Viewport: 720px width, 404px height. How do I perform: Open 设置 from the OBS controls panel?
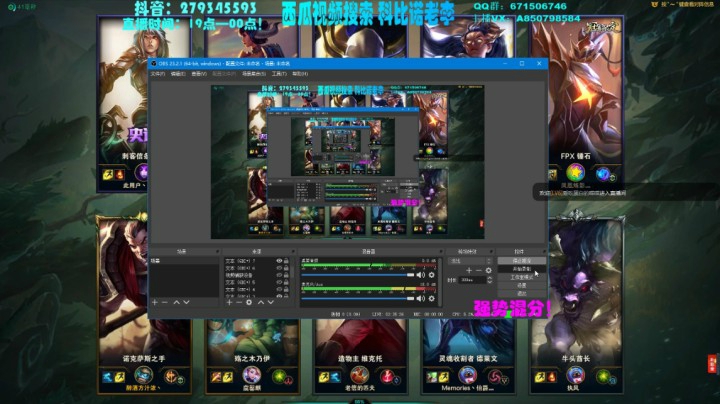click(522, 286)
